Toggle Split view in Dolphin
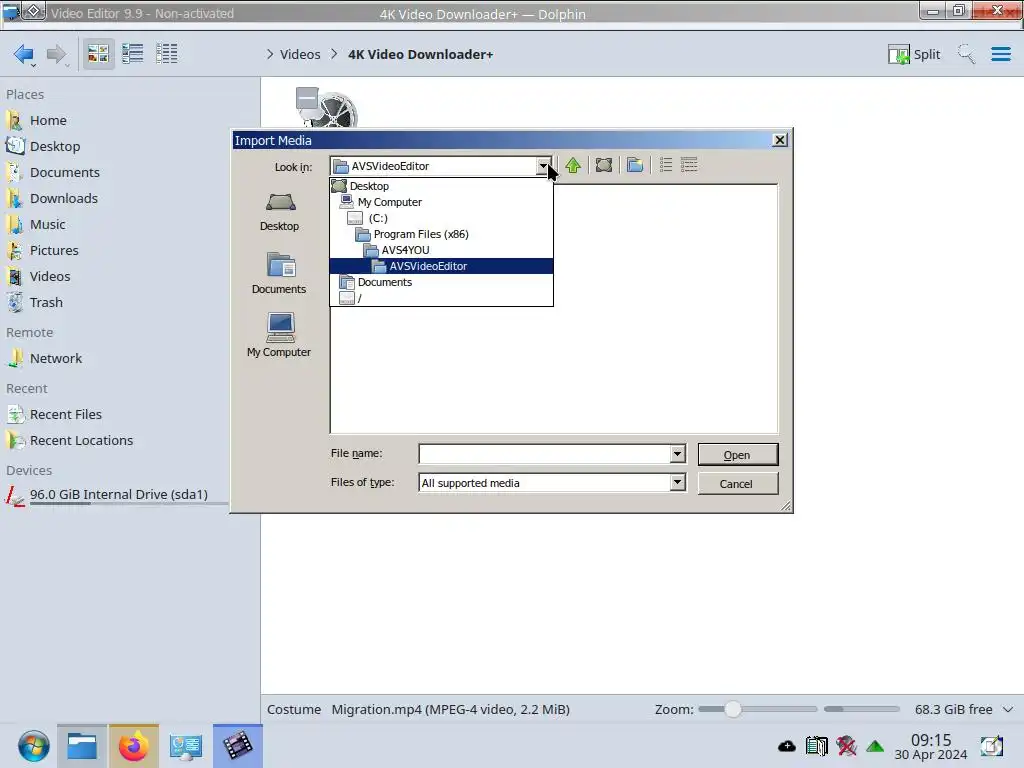The width and height of the screenshot is (1024, 768). click(914, 54)
